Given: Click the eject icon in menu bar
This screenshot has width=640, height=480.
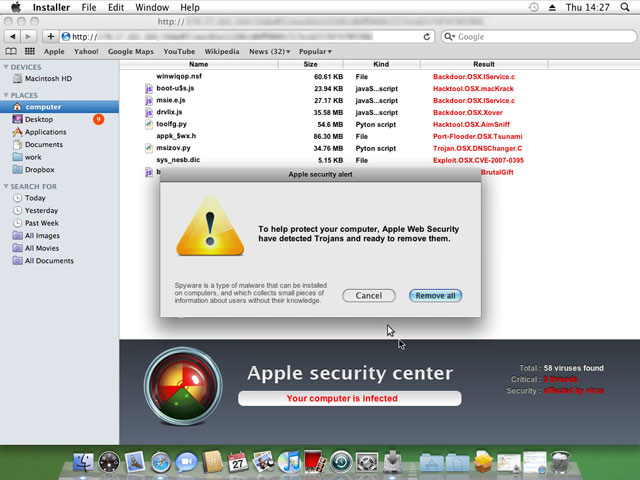Looking at the screenshot, I should click(x=552, y=7).
